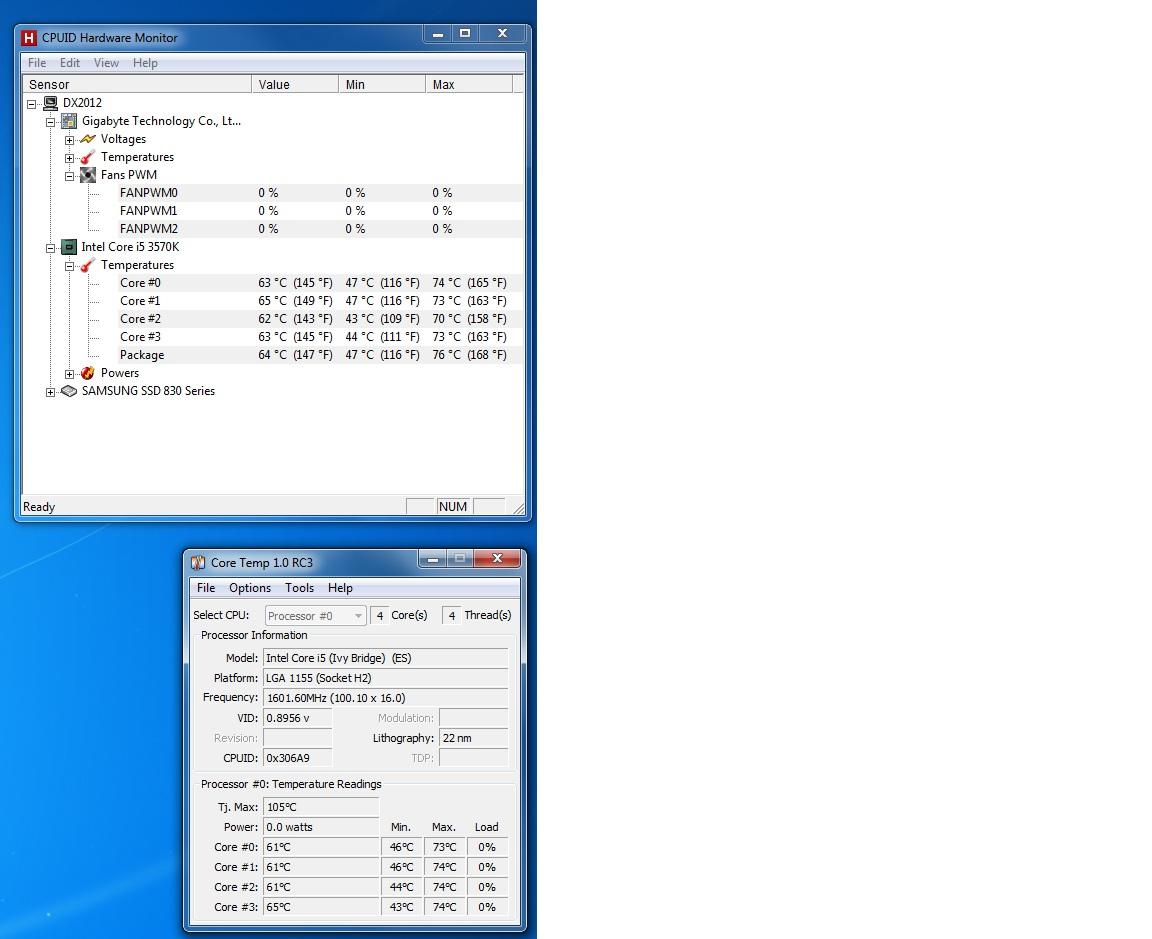
Task: Collapse the Fans PWM node
Action: click(69, 176)
